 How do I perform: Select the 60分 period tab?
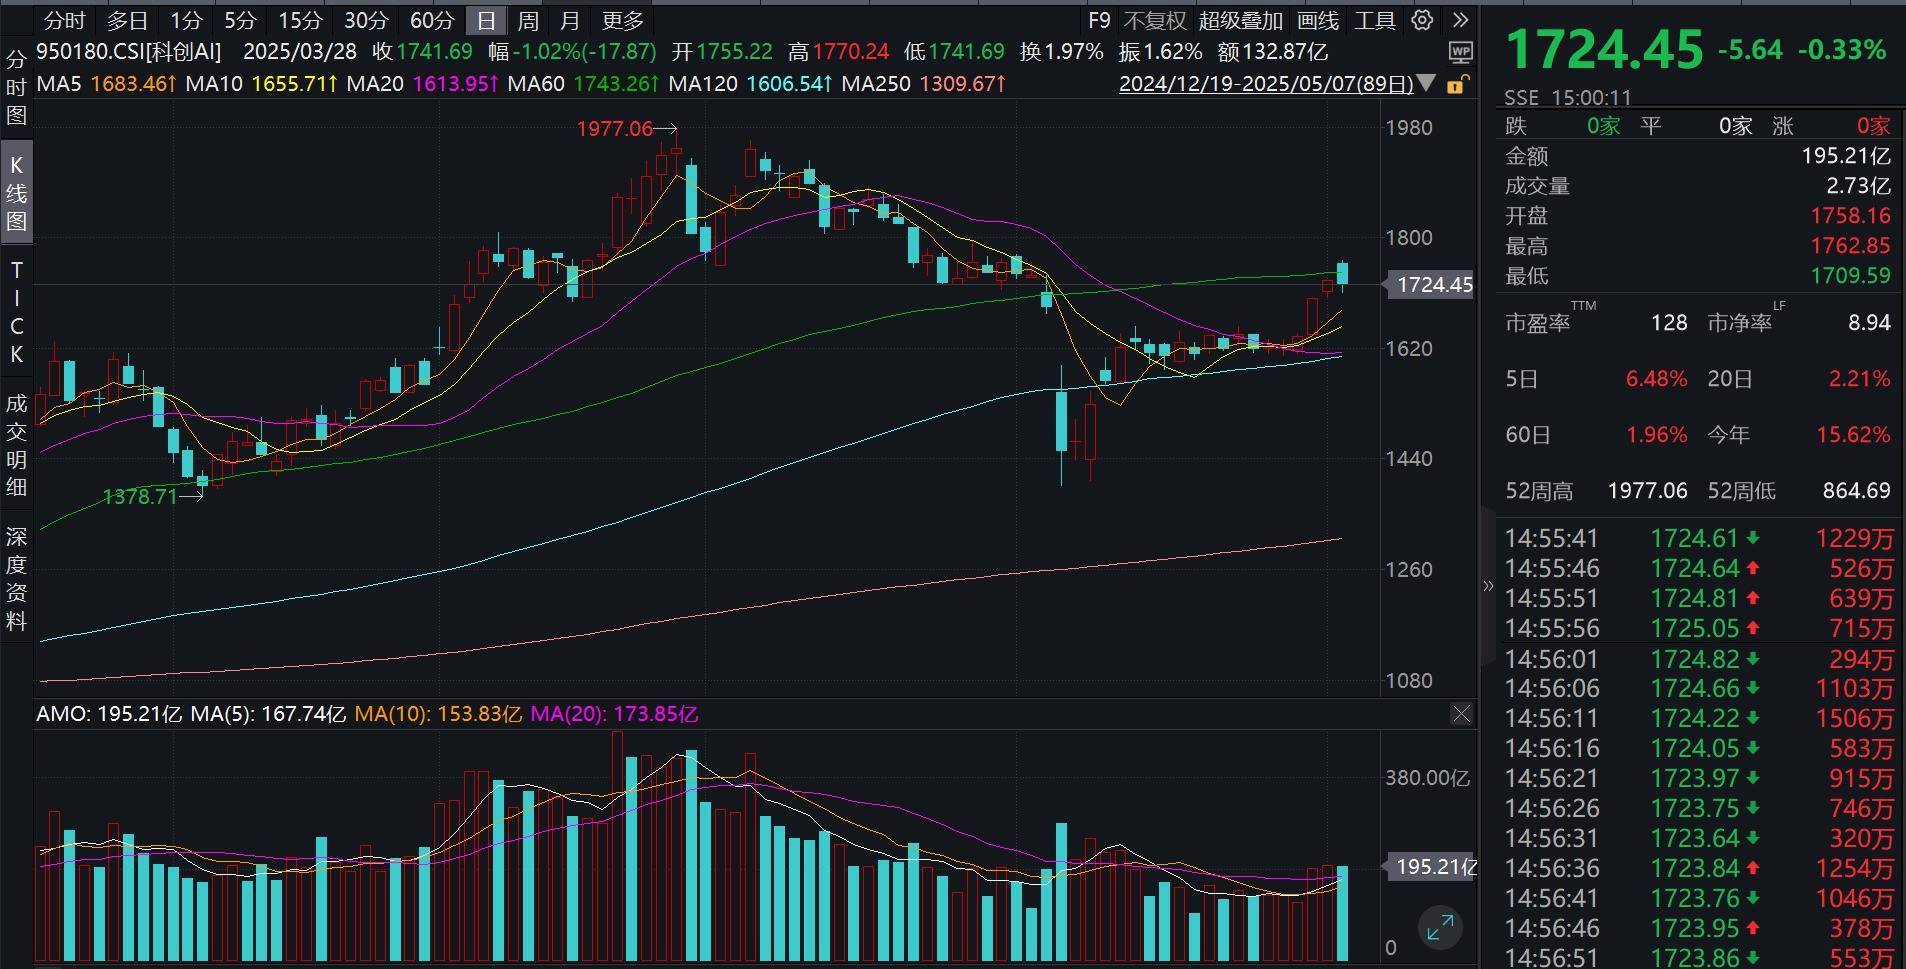coord(432,20)
